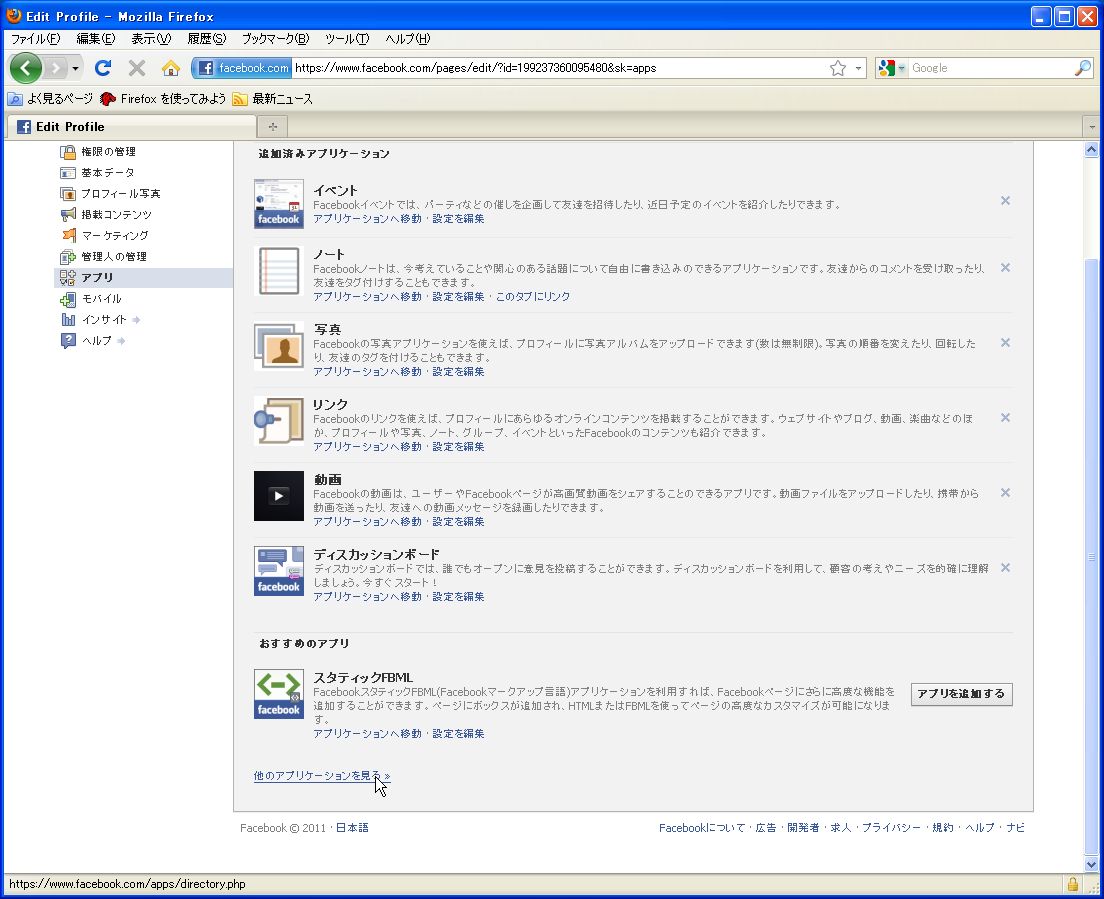Viewport: 1104px width, 899px height.
Task: Click the padlock security icon in status bar
Action: (1072, 884)
